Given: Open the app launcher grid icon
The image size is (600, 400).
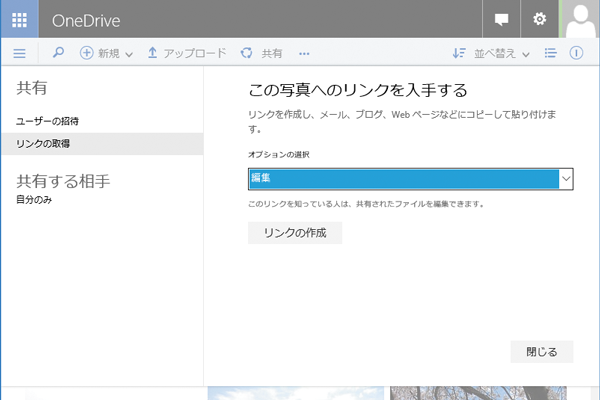Looking at the screenshot, I should 20,20.
